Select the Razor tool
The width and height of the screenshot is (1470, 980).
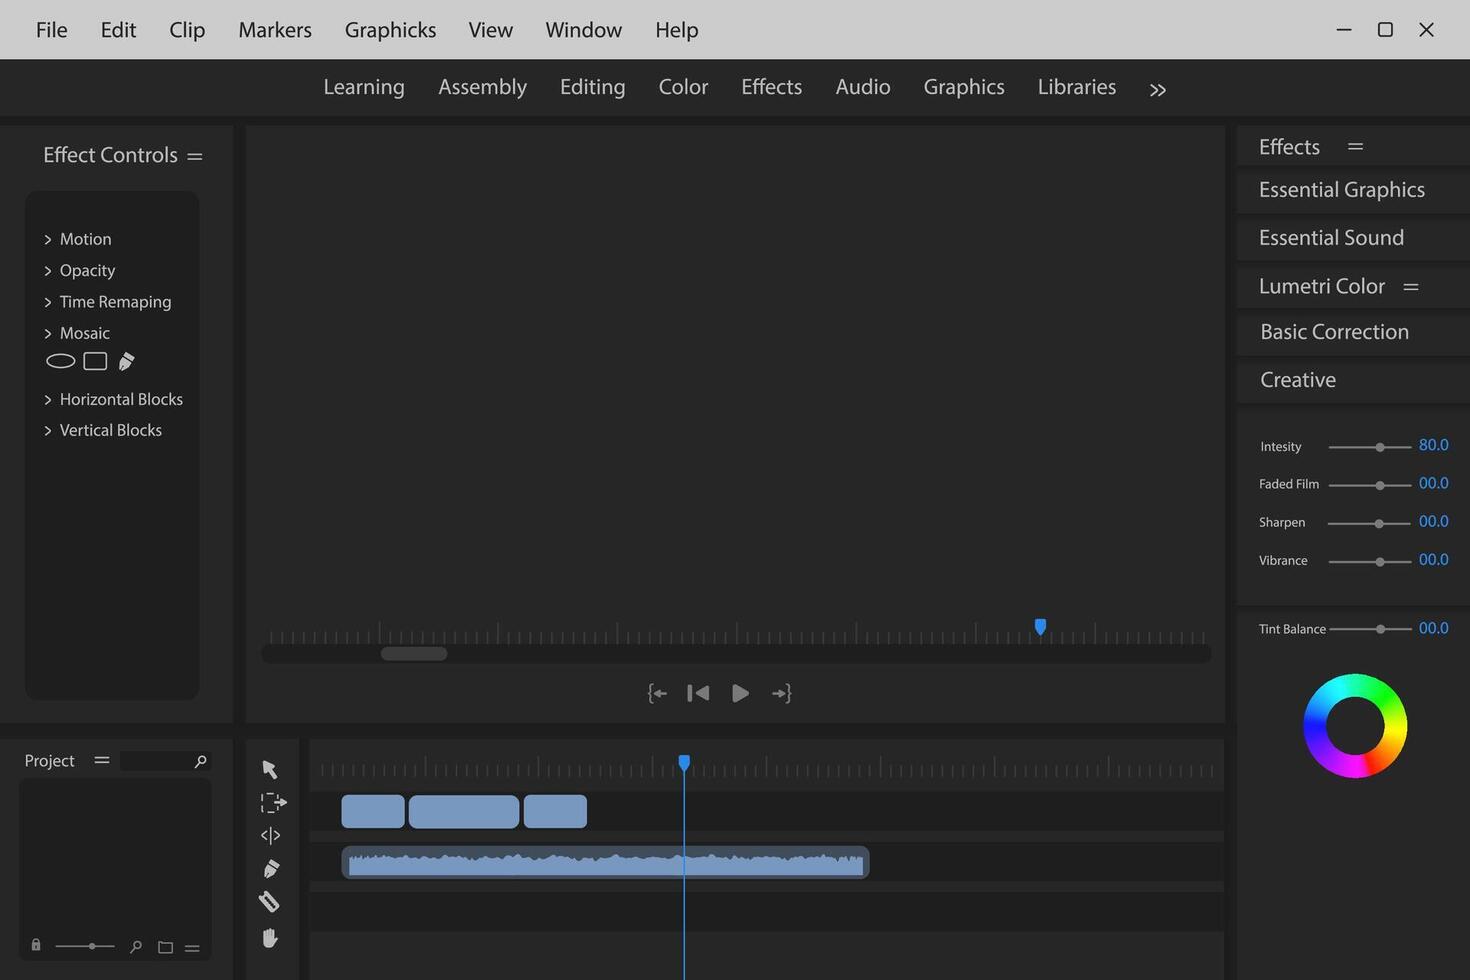coord(269,902)
